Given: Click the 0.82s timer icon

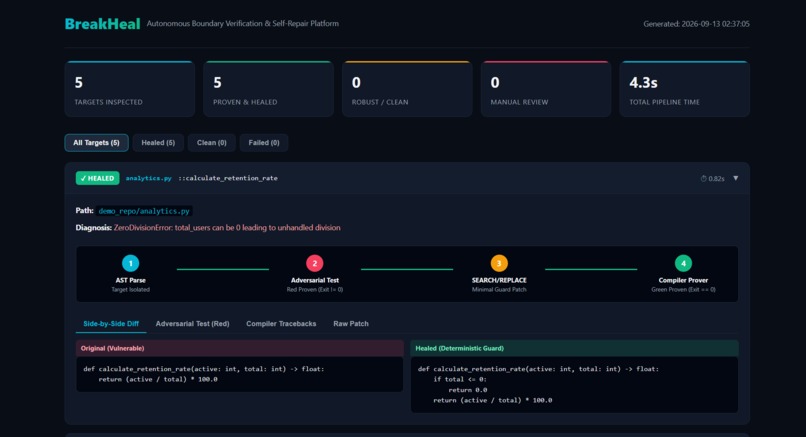Looking at the screenshot, I should pos(703,178).
